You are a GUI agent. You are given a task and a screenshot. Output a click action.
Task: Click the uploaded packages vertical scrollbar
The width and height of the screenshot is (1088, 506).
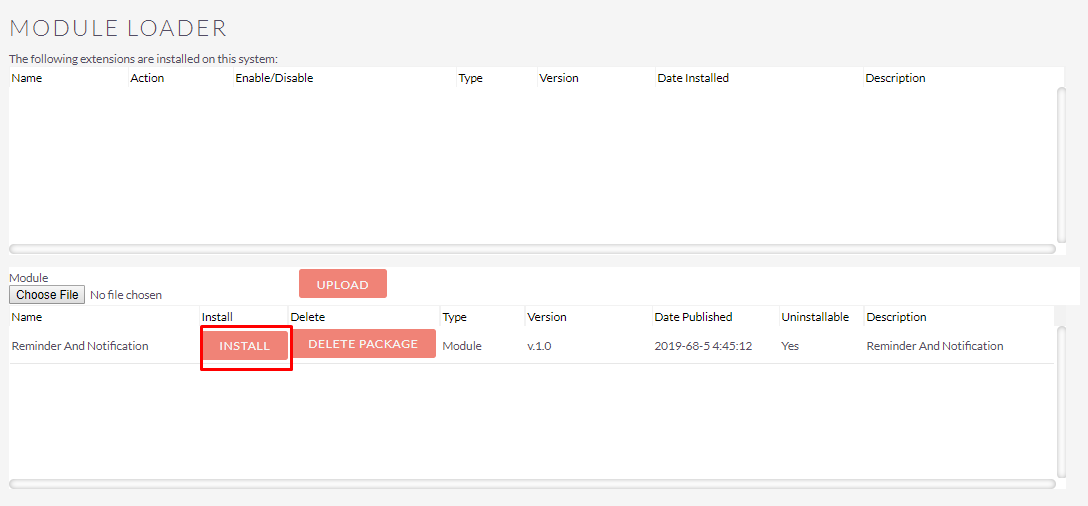1061,401
